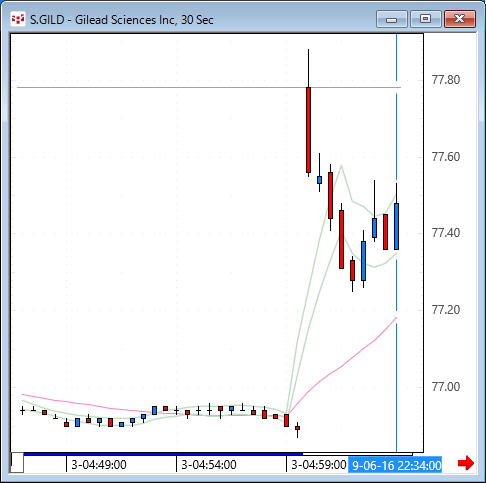
Task: Click the gray horizontal price line near 77.78
Action: pyautogui.click(x=209, y=88)
